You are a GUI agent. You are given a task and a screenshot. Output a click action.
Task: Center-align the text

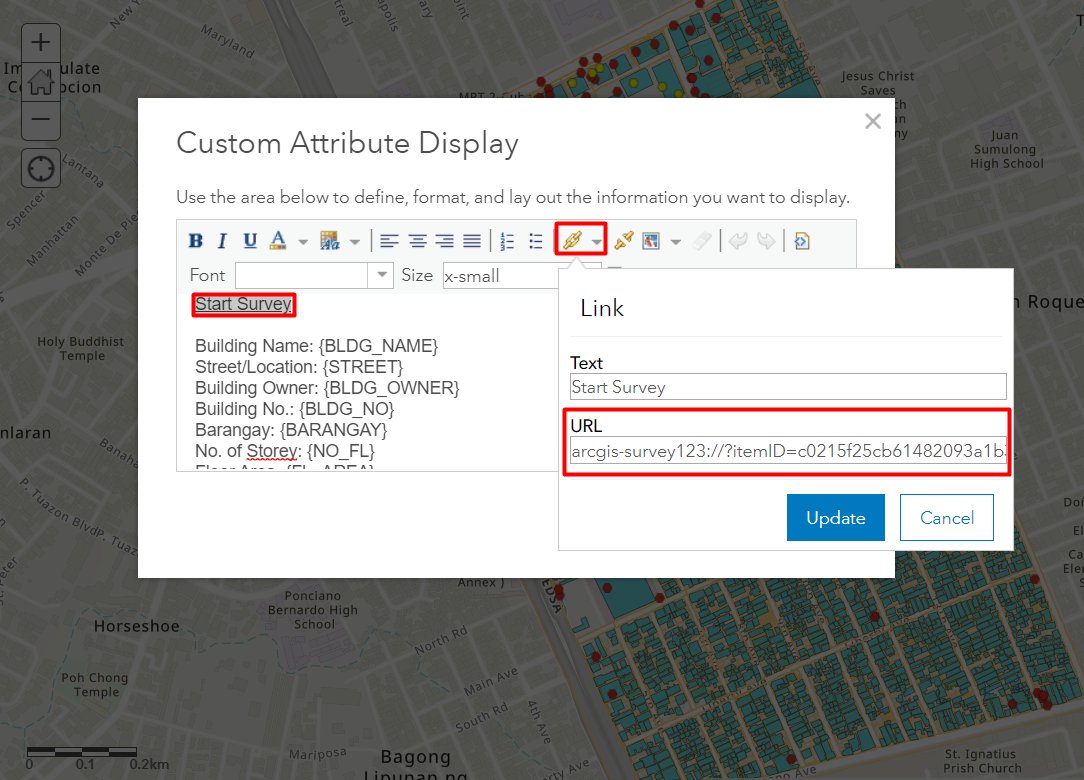click(417, 241)
